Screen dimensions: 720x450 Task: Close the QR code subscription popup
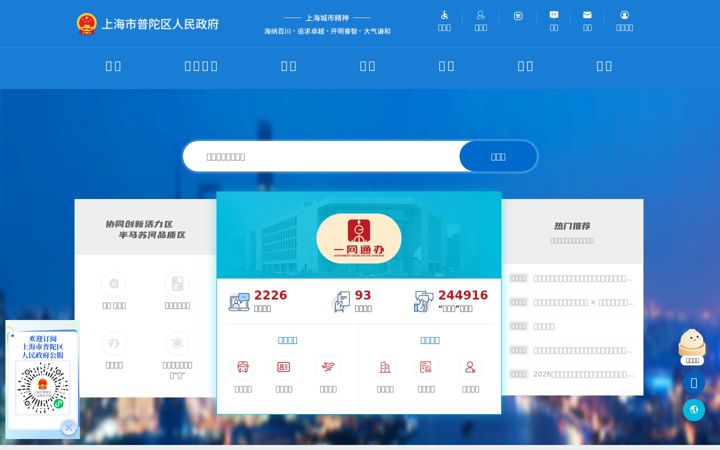(68, 428)
